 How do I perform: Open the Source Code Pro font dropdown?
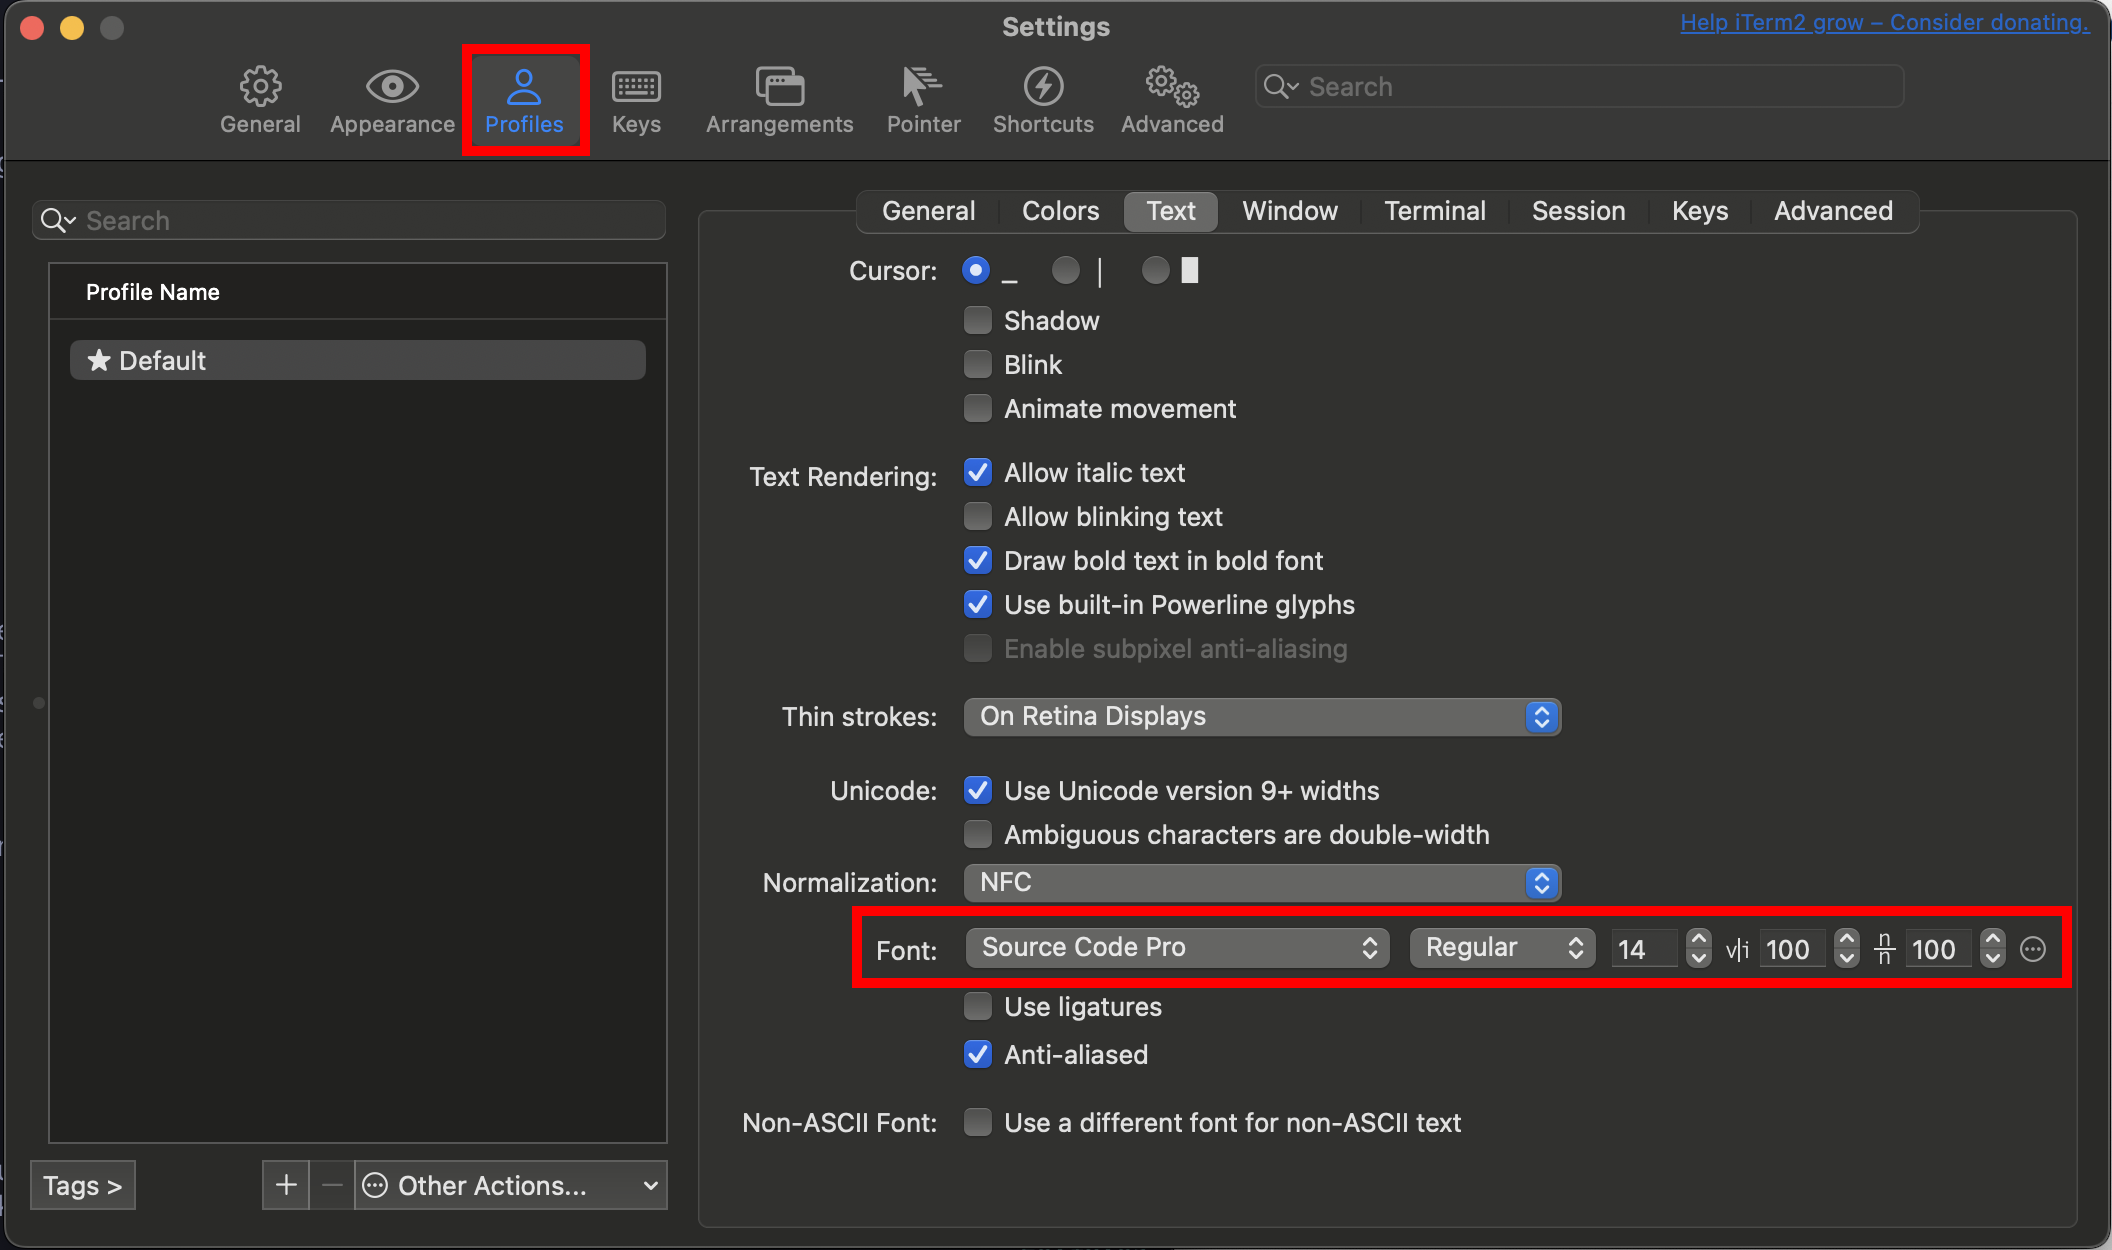coord(1177,947)
